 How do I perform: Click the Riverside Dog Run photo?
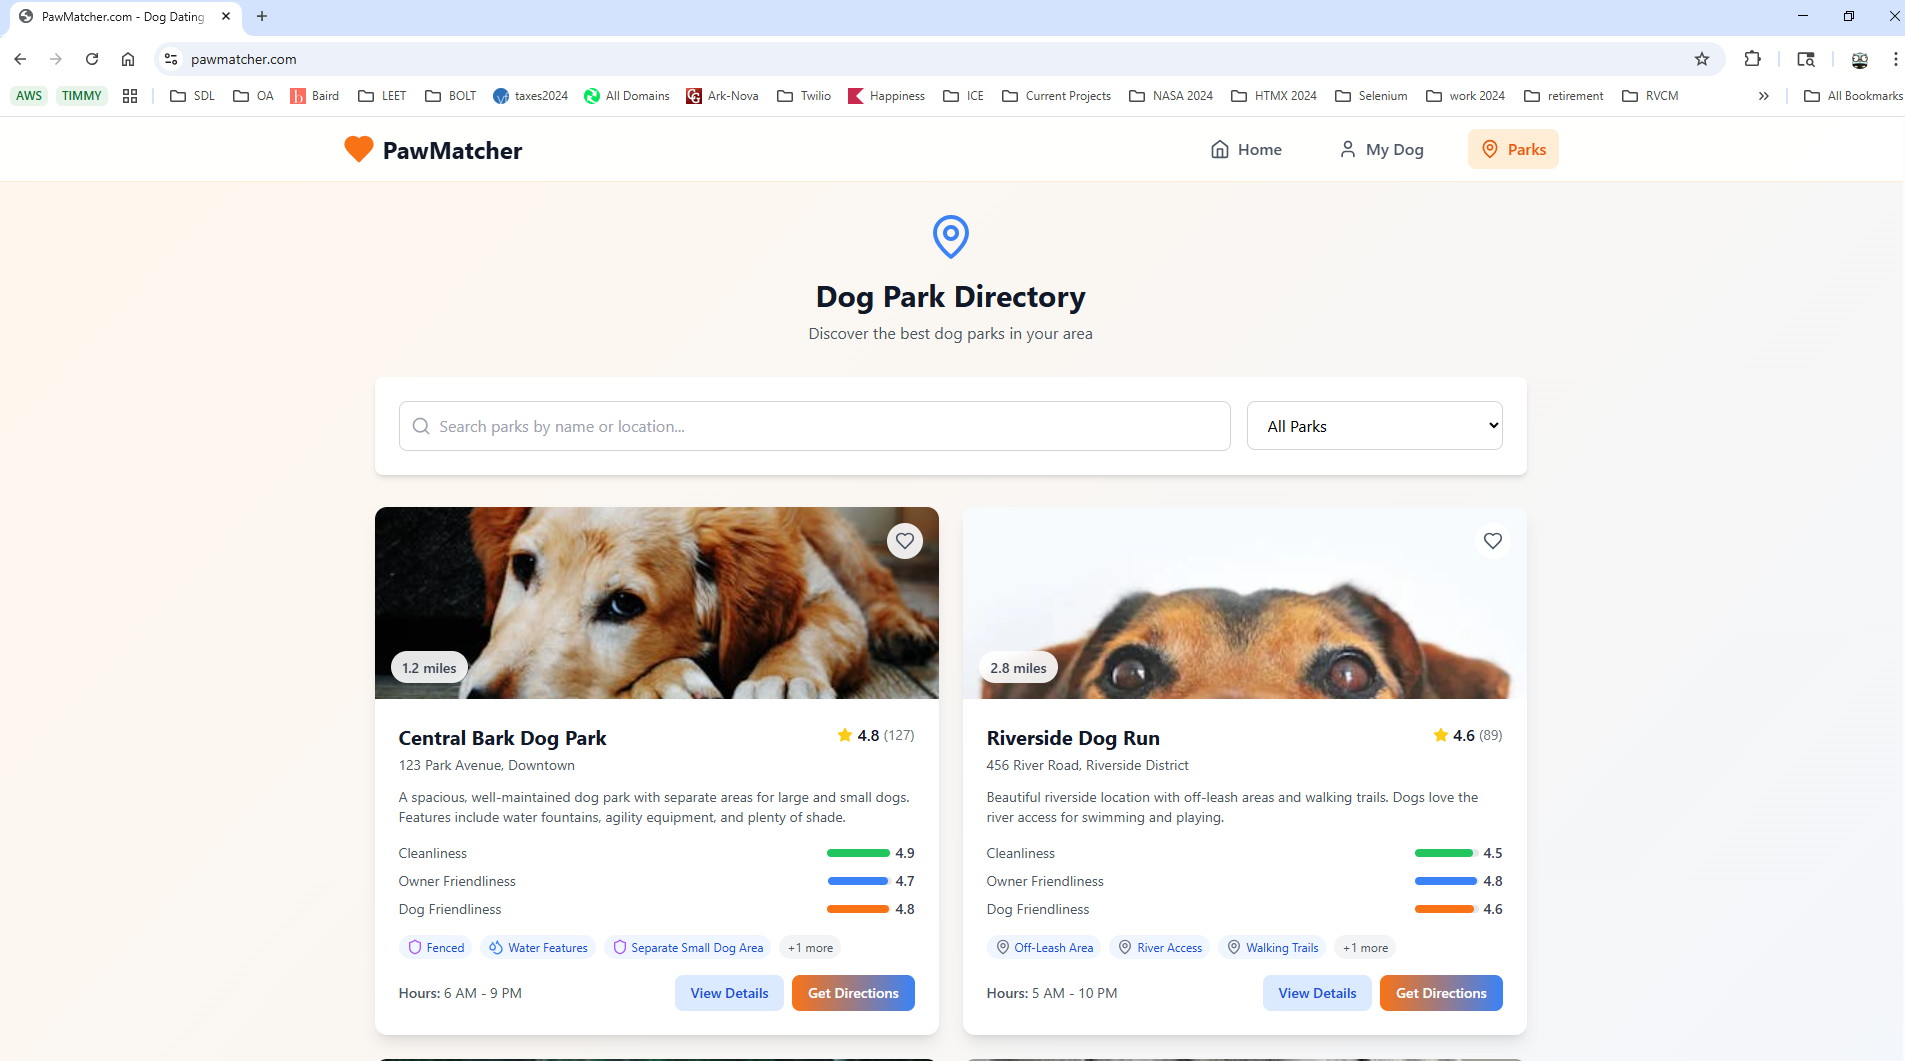1245,603
